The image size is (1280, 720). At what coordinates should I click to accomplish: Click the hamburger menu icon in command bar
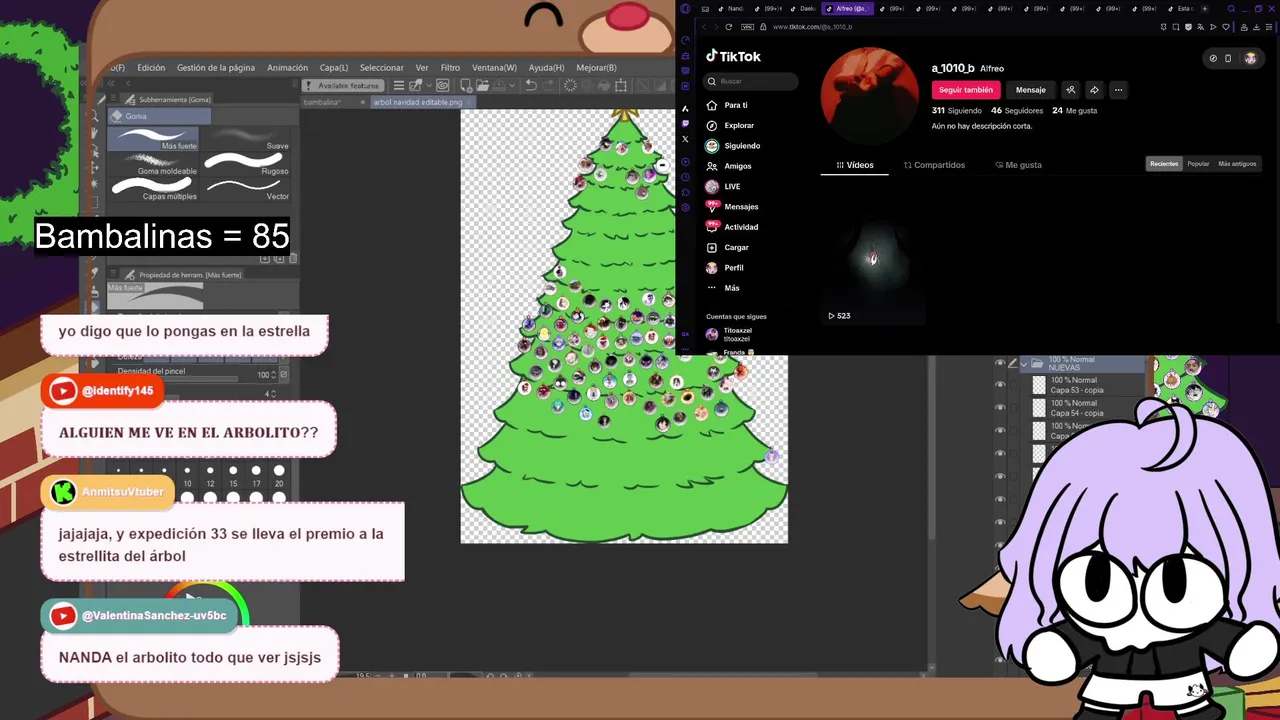coord(398,85)
